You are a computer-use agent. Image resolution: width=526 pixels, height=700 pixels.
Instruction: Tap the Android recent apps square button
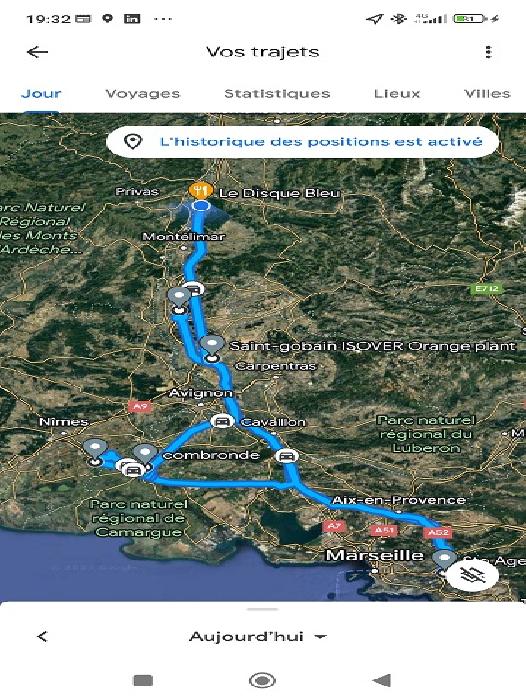tap(143, 680)
